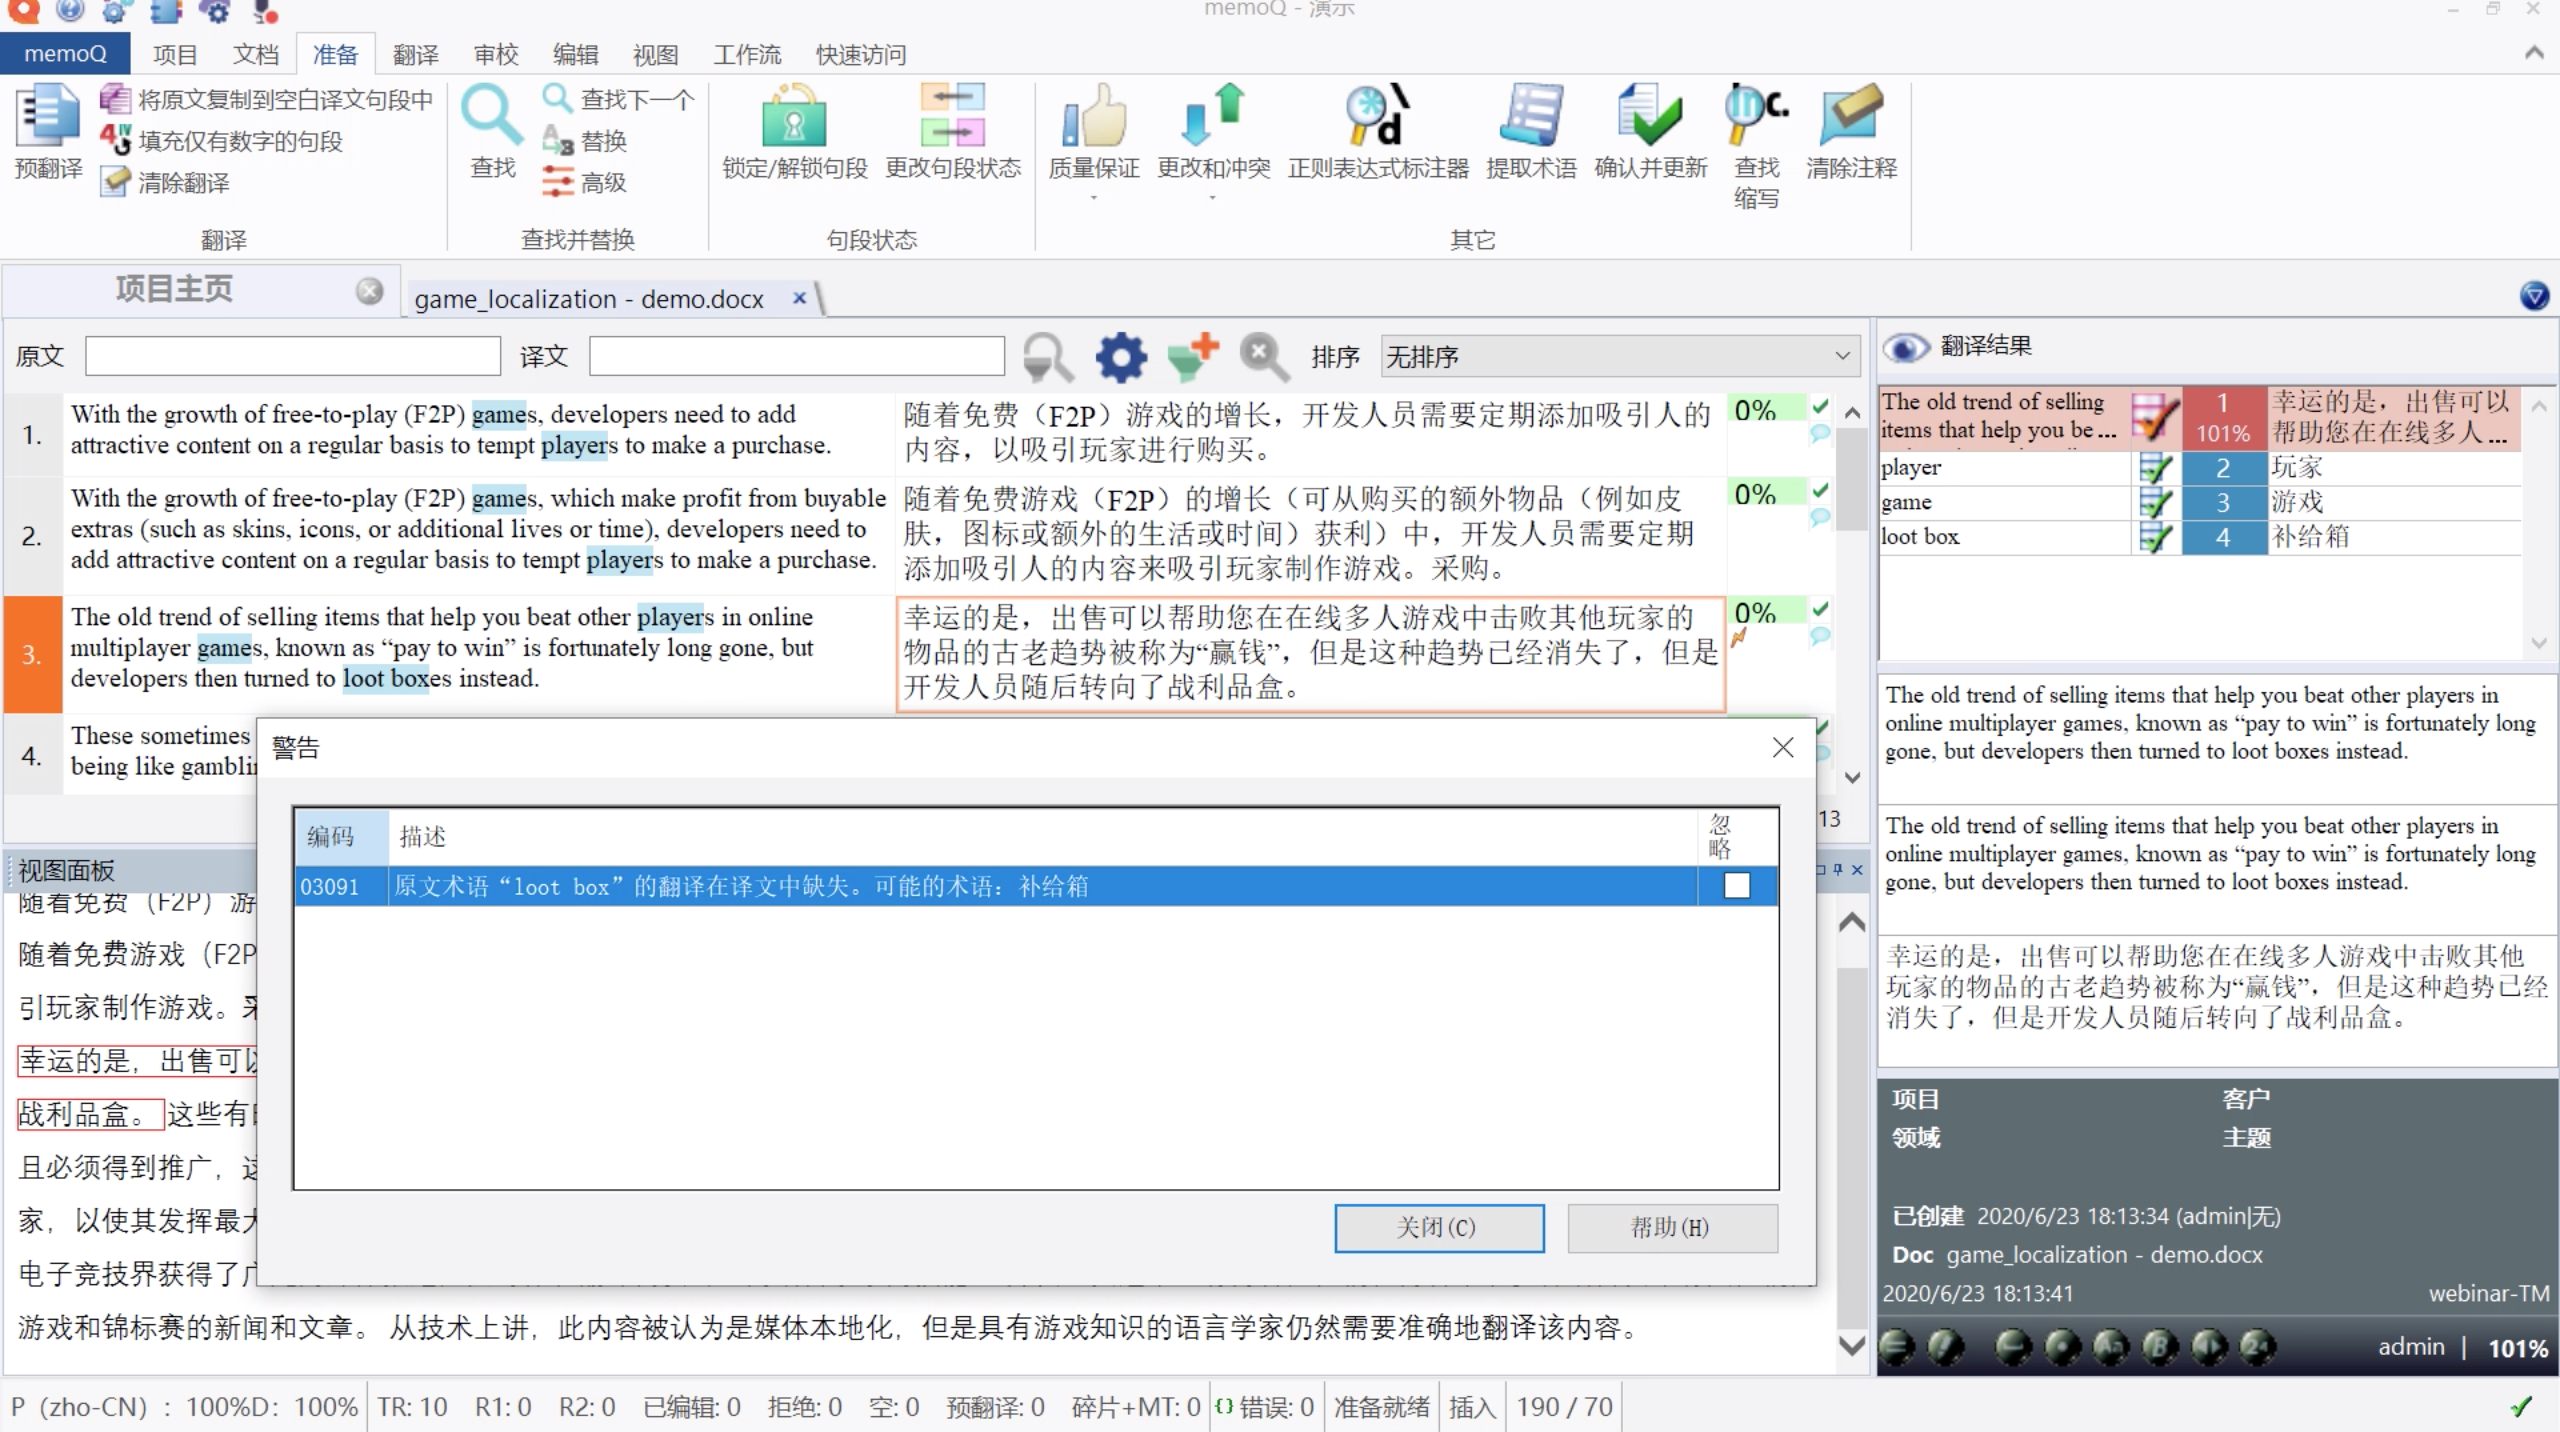The width and height of the screenshot is (2560, 1432).
Task: Collapse the ribbon with the chevron
Action: (2534, 53)
